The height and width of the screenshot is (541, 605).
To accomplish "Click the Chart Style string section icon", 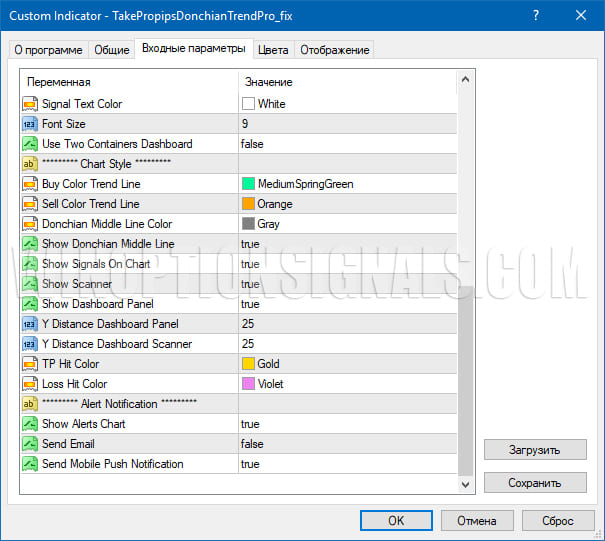I will tap(30, 164).
